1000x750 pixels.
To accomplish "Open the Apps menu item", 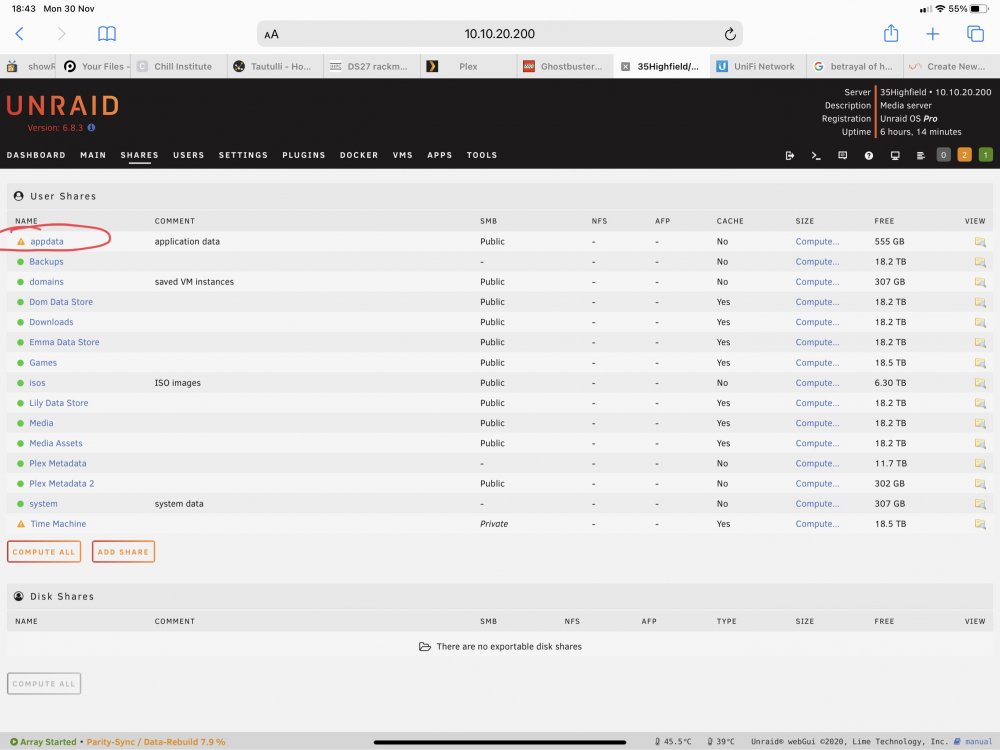I will (x=439, y=155).
